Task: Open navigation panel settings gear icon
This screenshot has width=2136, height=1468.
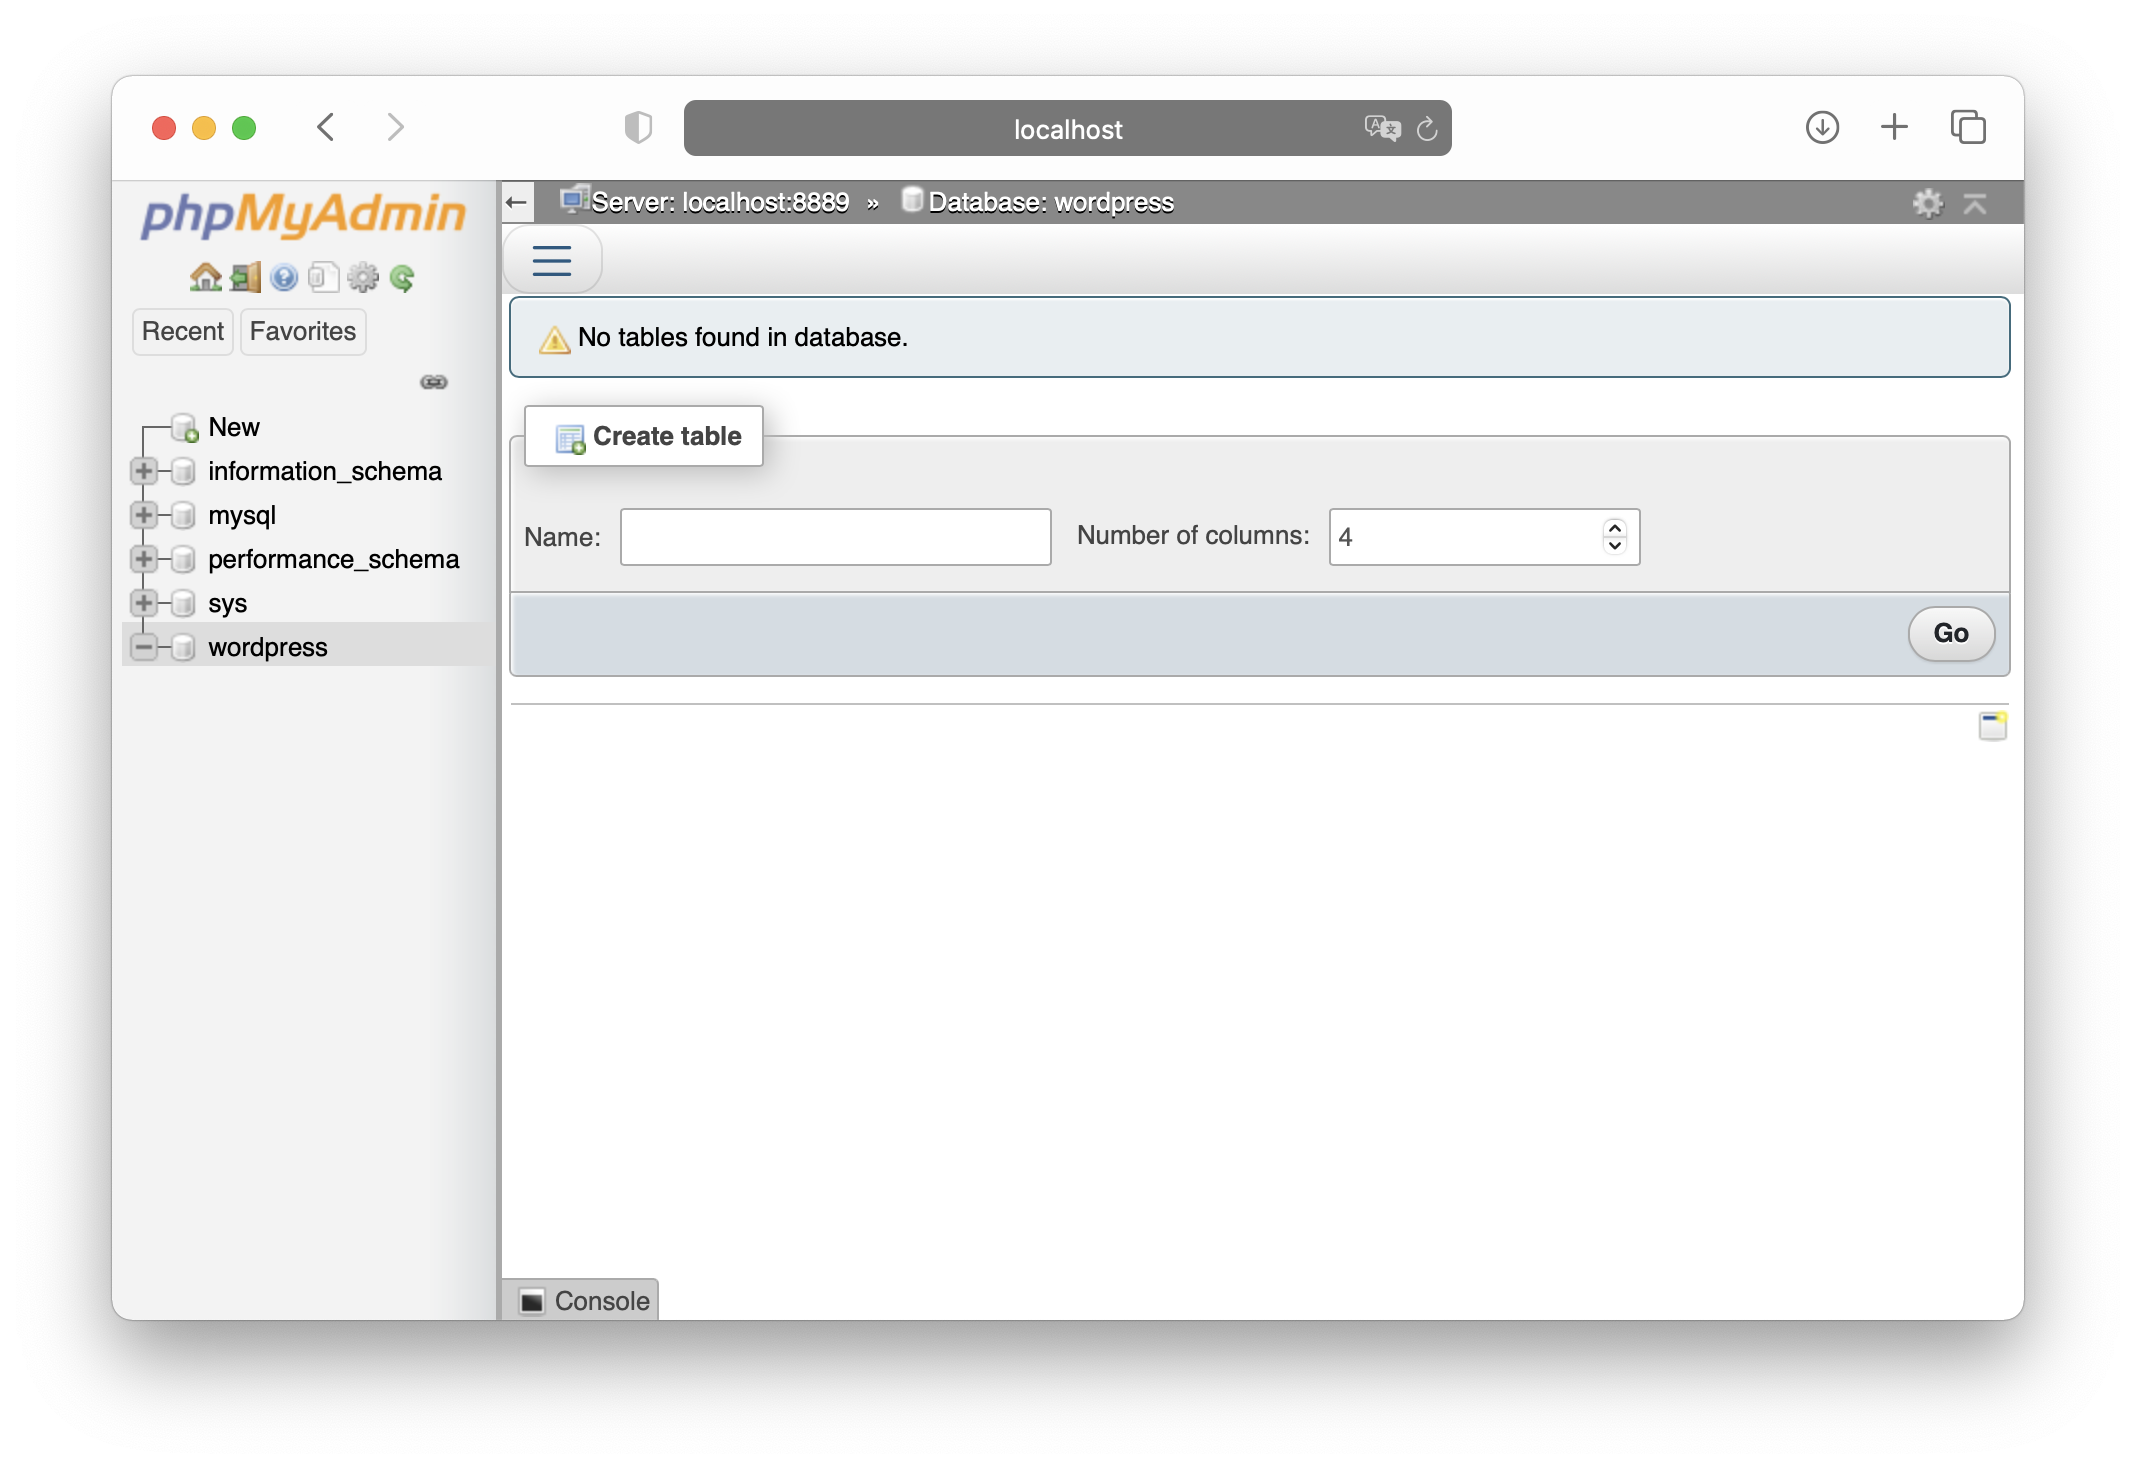Action: pyautogui.click(x=363, y=277)
